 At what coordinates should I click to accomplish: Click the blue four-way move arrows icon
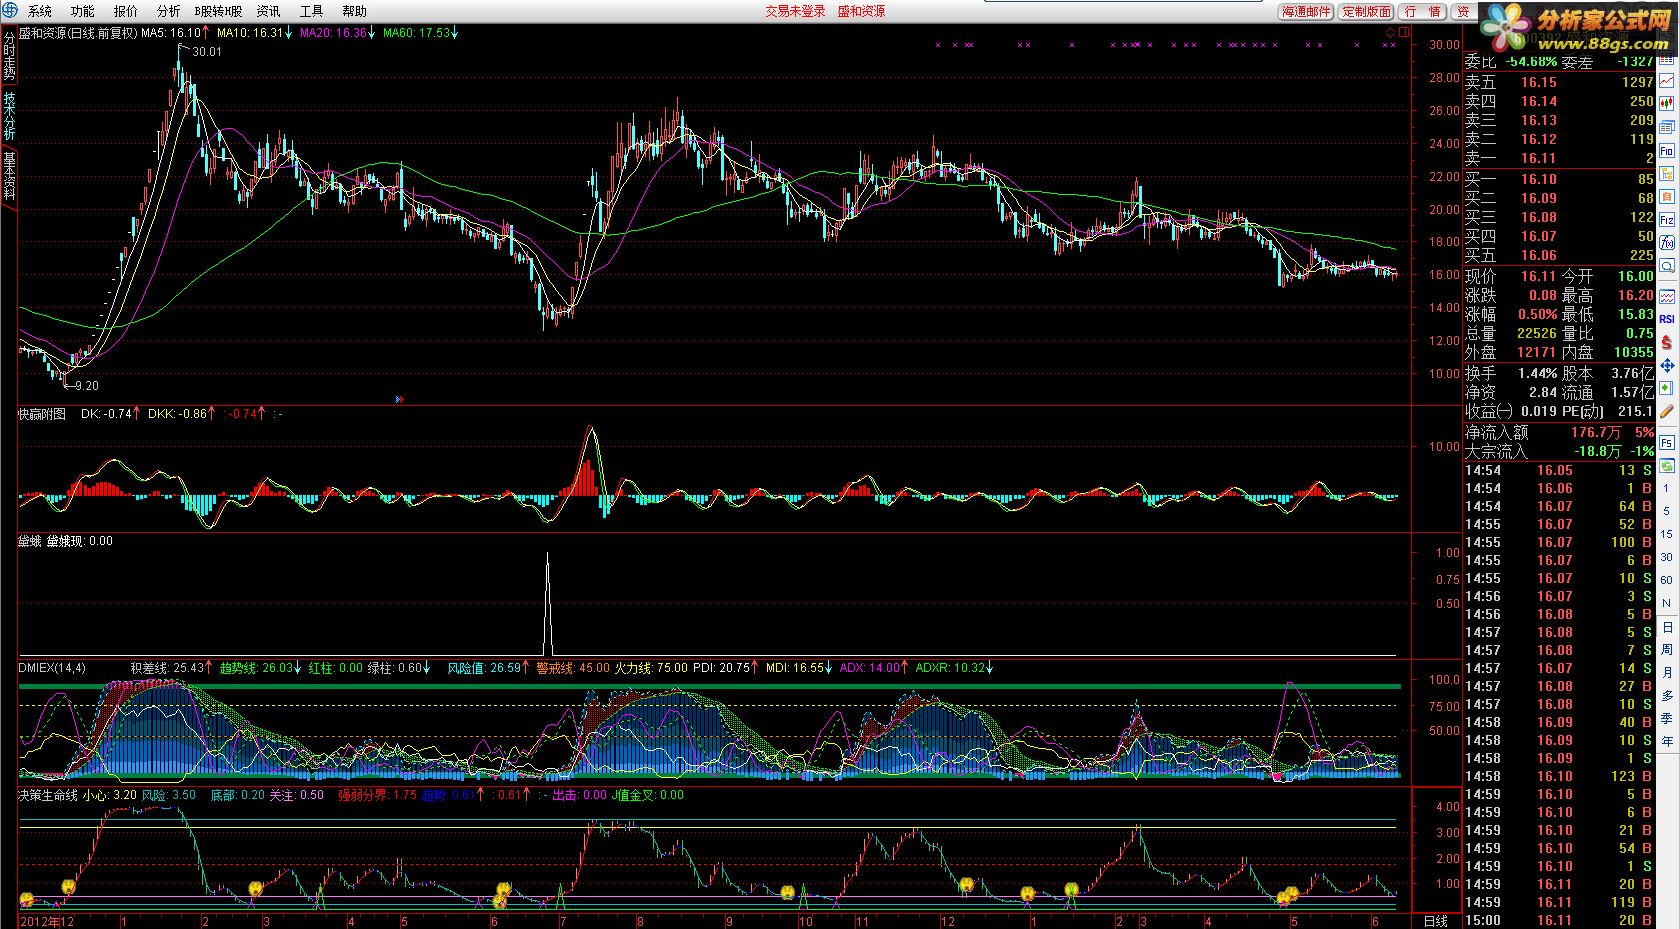coord(1667,365)
